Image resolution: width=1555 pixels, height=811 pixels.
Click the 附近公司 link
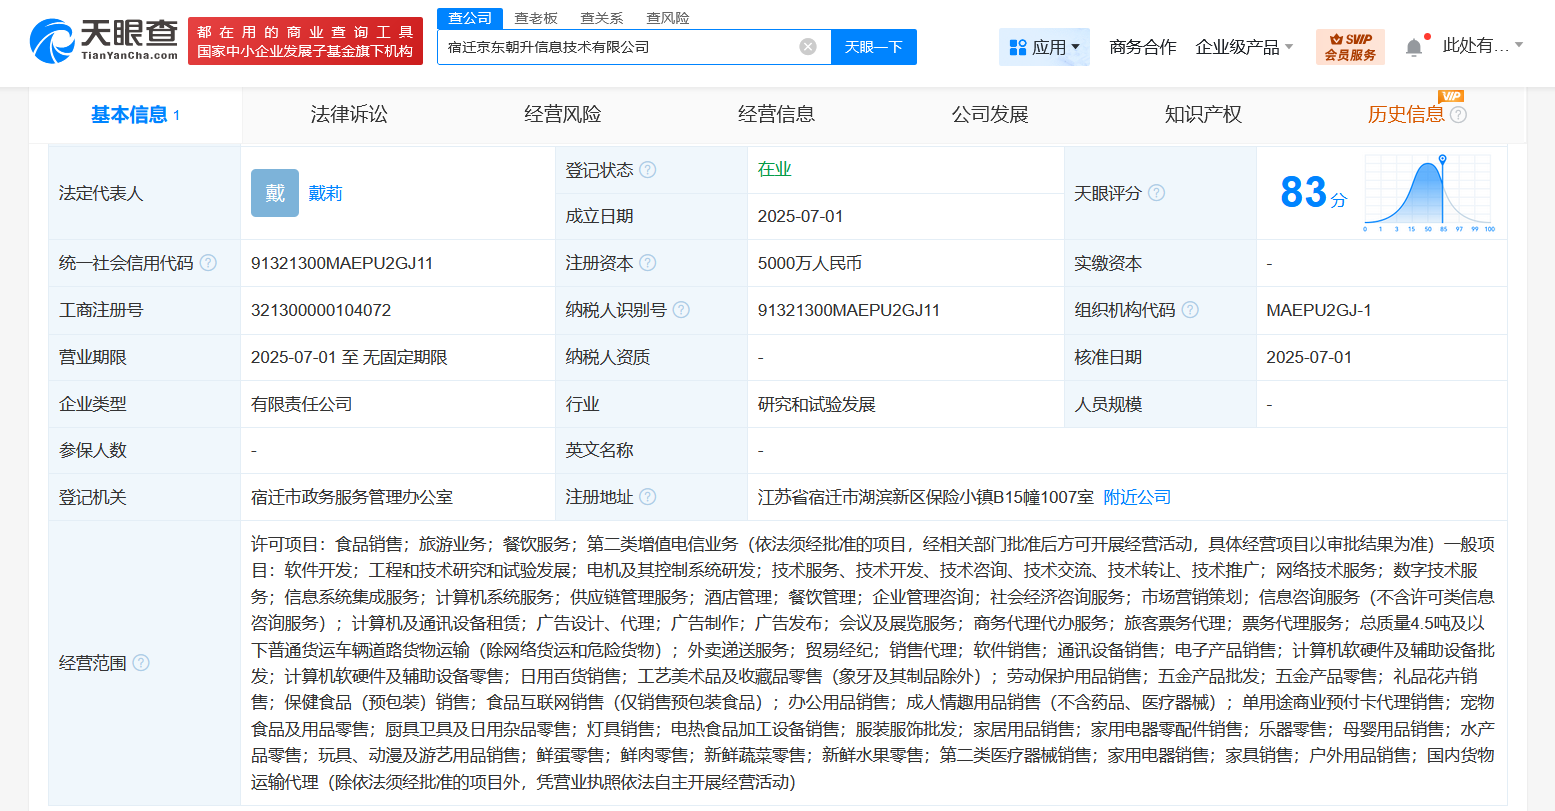pyautogui.click(x=1137, y=497)
